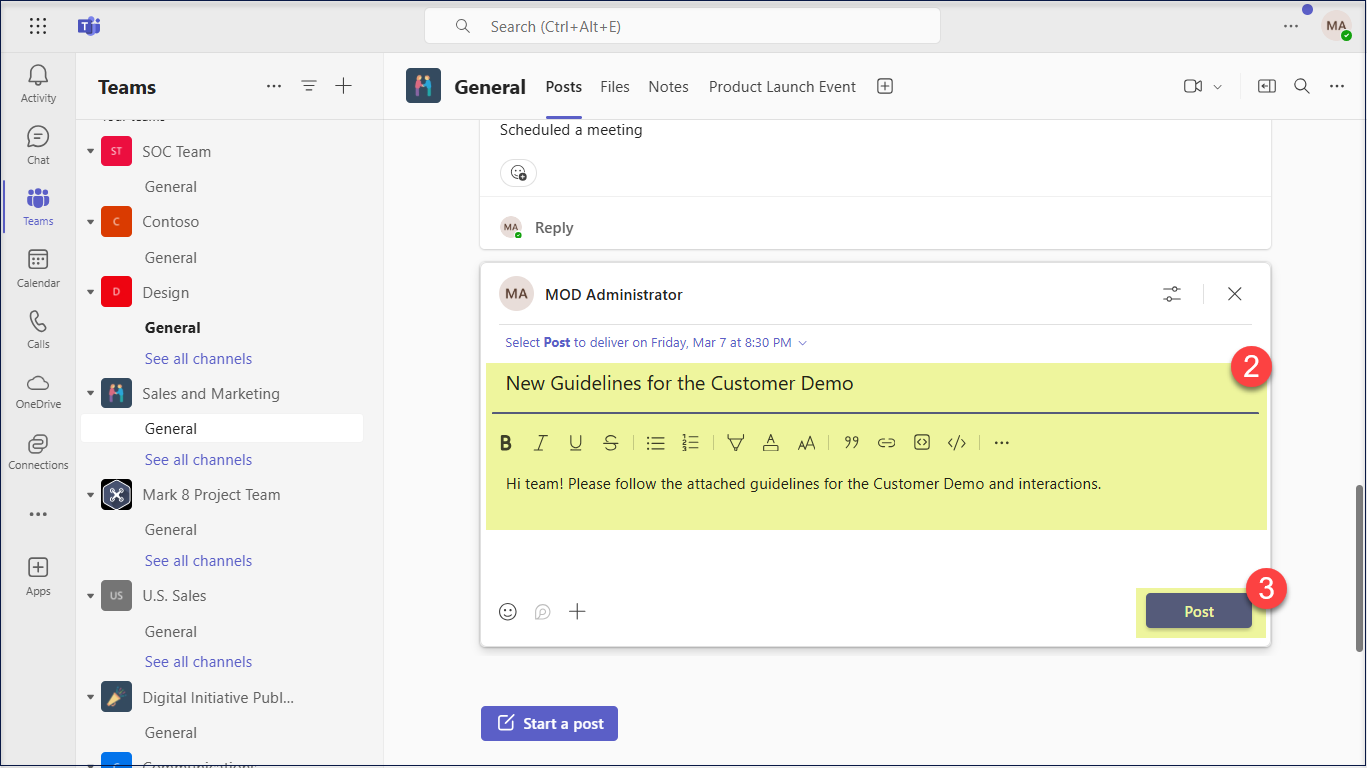Switch to the Files tab
Image resolution: width=1367 pixels, height=768 pixels.
click(x=615, y=87)
